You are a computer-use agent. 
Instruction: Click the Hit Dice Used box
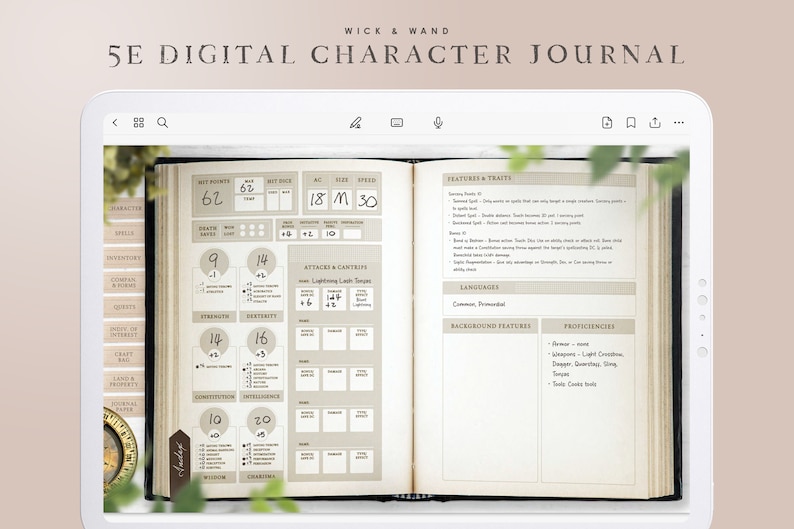pos(273,199)
